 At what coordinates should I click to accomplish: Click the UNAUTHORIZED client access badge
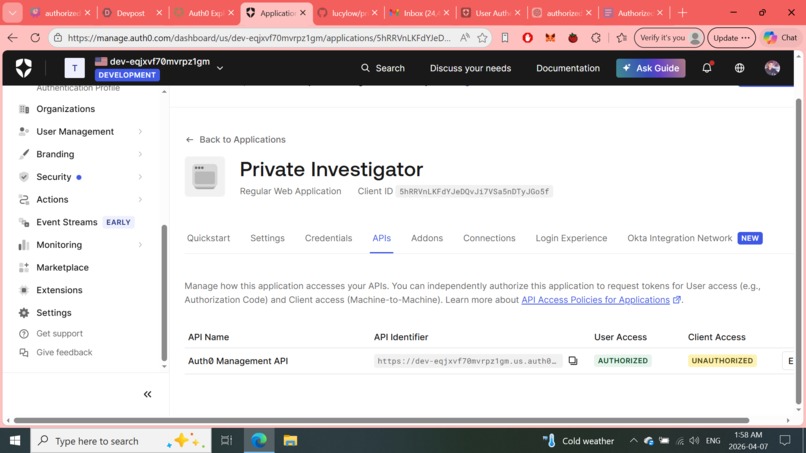pyautogui.click(x=722, y=361)
